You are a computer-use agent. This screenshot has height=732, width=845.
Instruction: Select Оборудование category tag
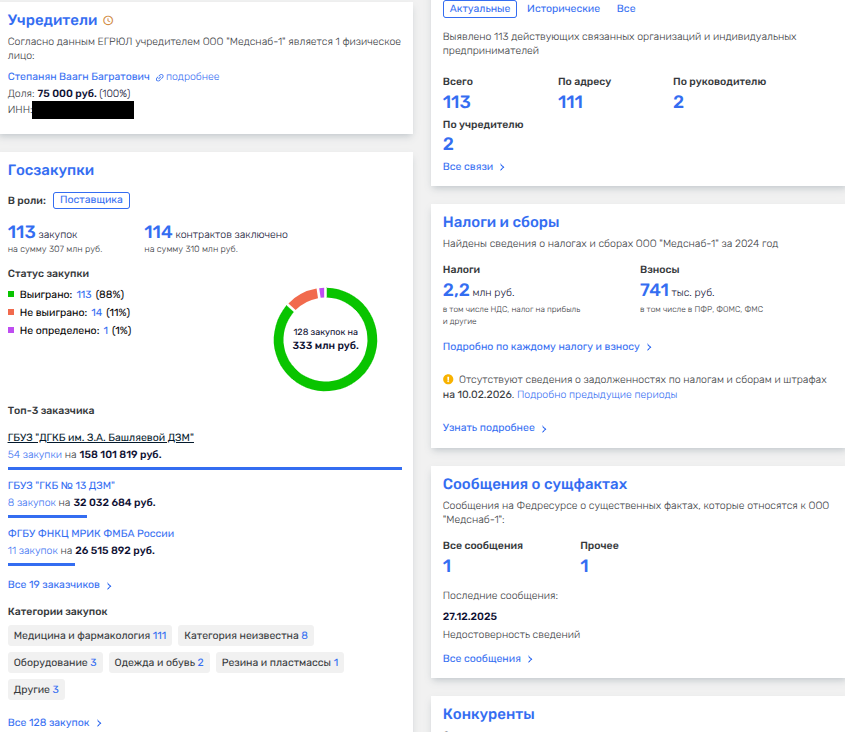click(x=54, y=662)
